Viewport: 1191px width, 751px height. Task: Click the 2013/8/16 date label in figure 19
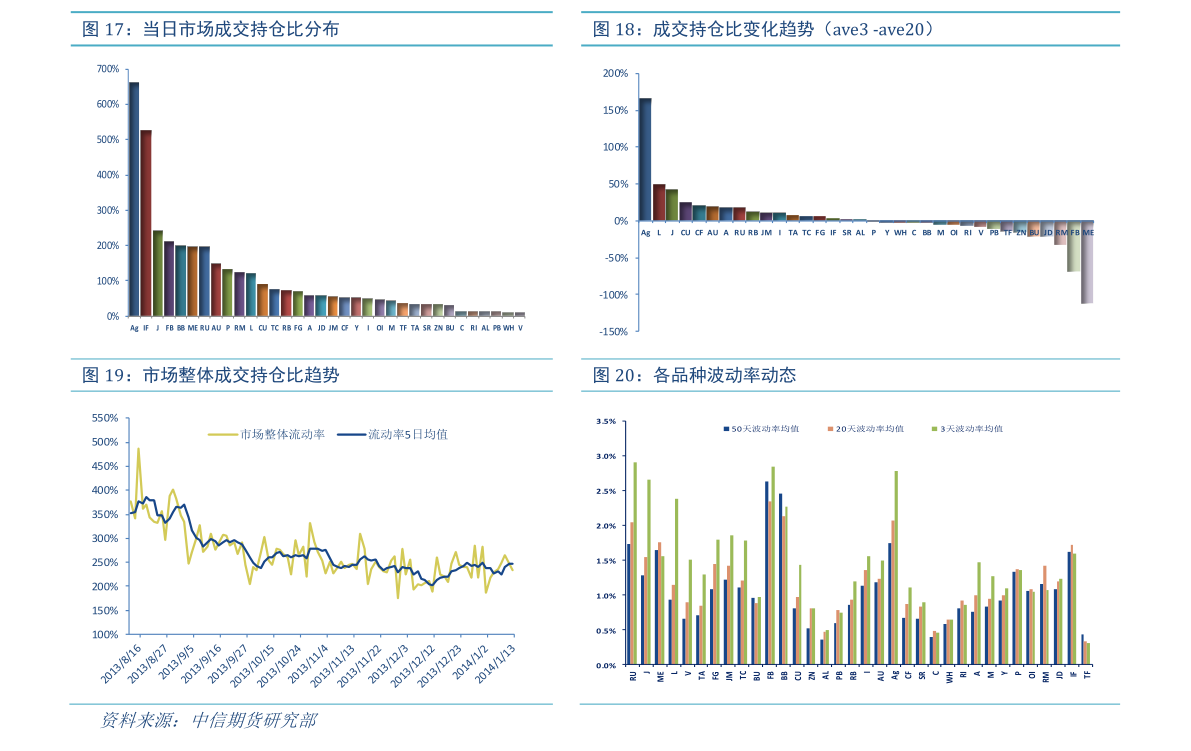click(122, 663)
